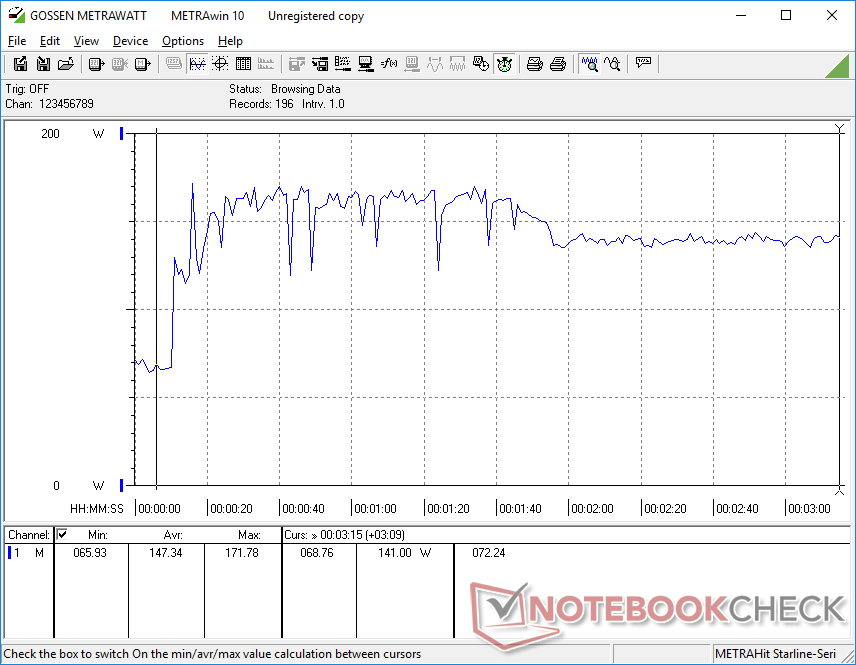Image resolution: width=856 pixels, height=665 pixels.
Task: Click the channel 1 M row label
Action: coord(28,553)
